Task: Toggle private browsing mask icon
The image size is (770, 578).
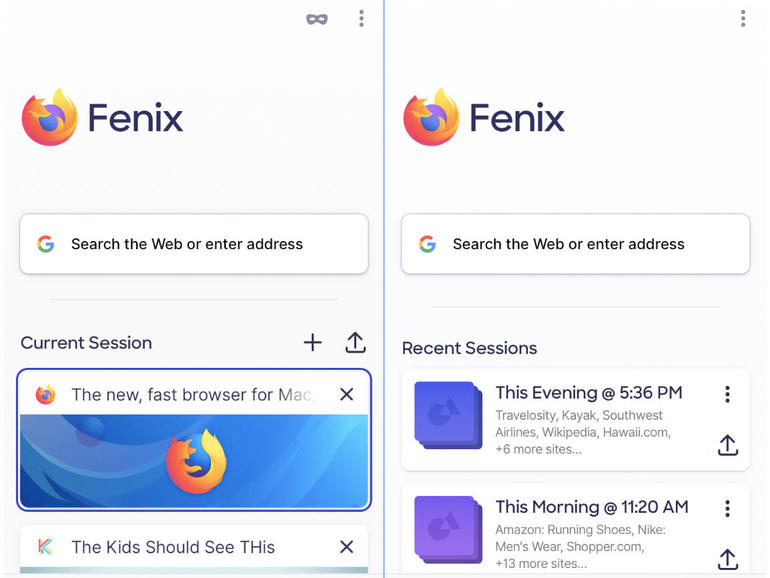Action: [x=317, y=19]
